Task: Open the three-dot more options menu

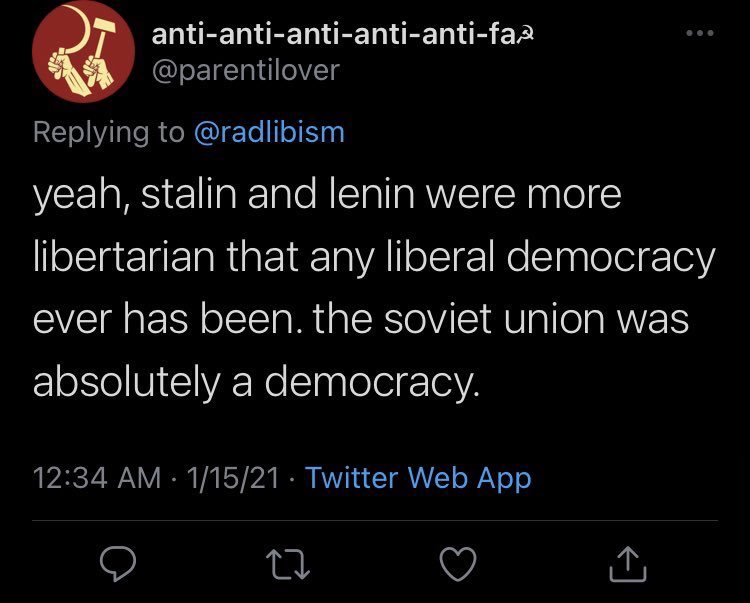Action: pyautogui.click(x=700, y=33)
